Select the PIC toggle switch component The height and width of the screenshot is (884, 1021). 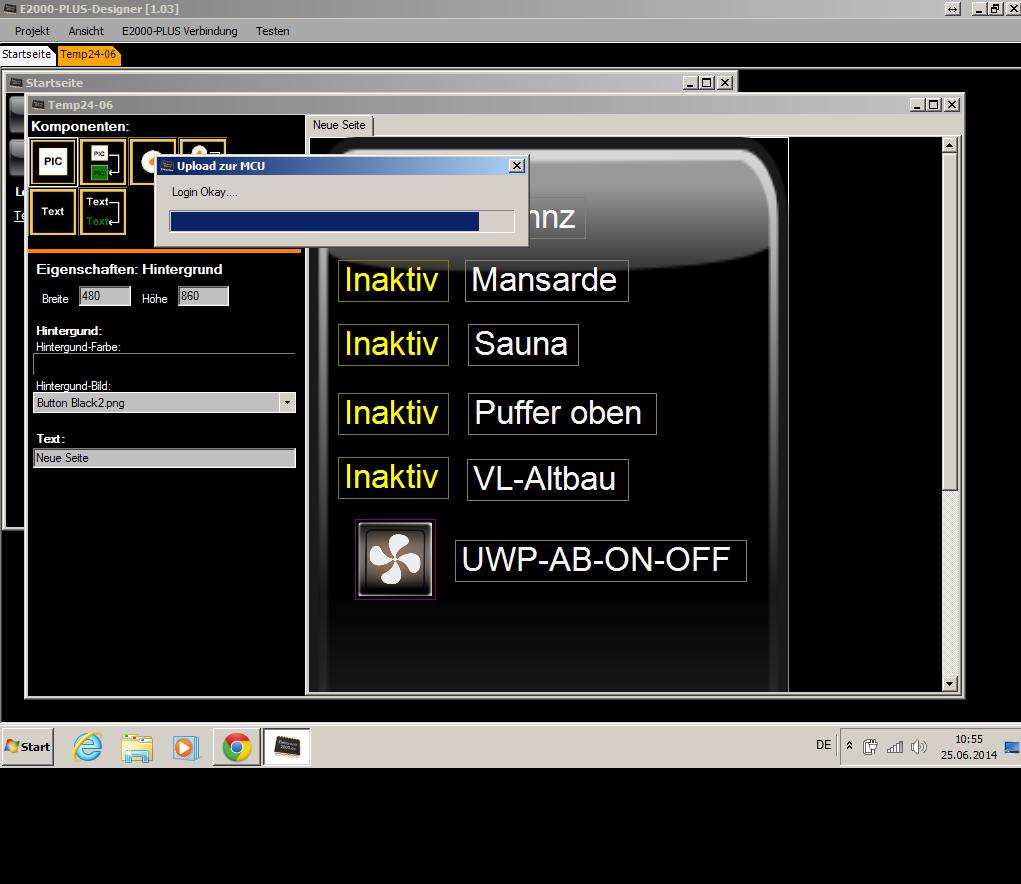tap(101, 162)
